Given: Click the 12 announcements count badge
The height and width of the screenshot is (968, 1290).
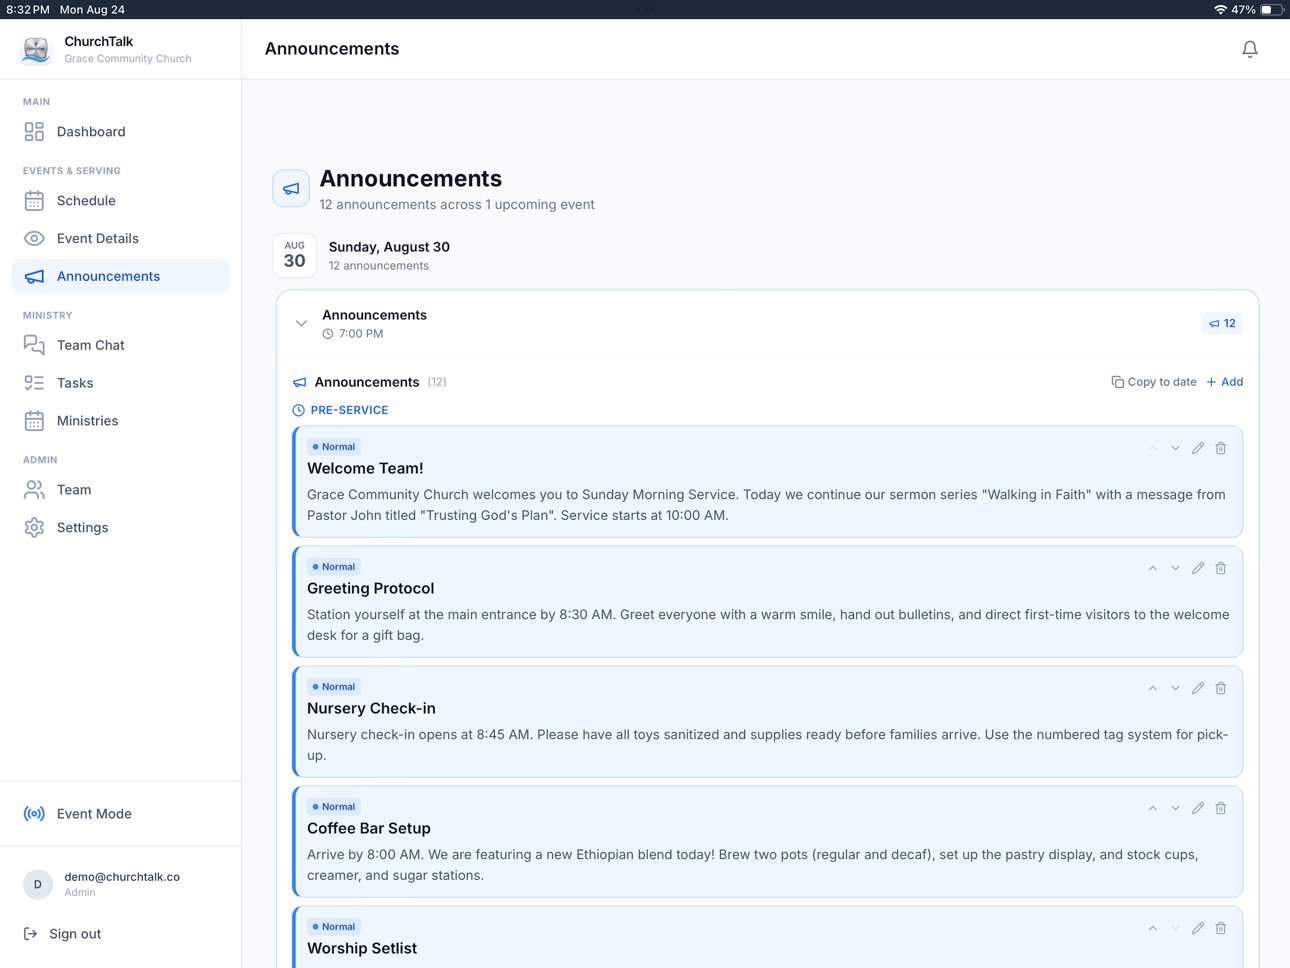Looking at the screenshot, I should (x=1222, y=324).
